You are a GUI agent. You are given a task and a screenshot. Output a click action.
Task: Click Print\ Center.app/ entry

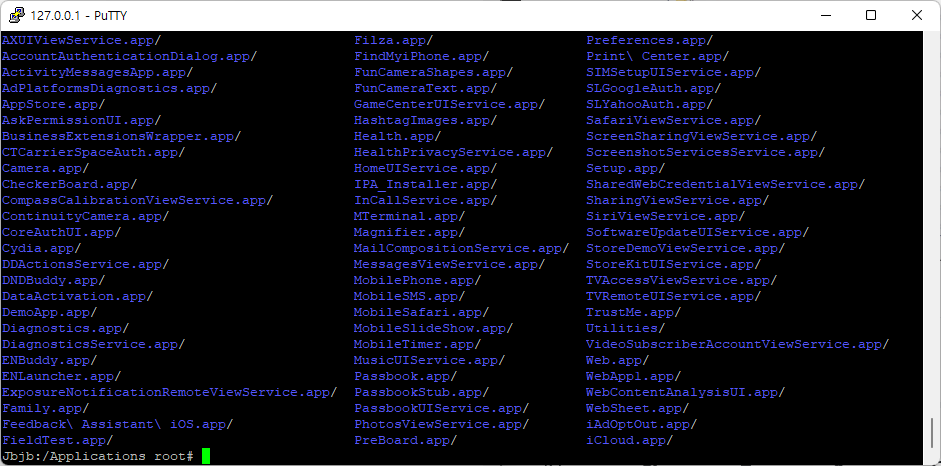coord(658,56)
